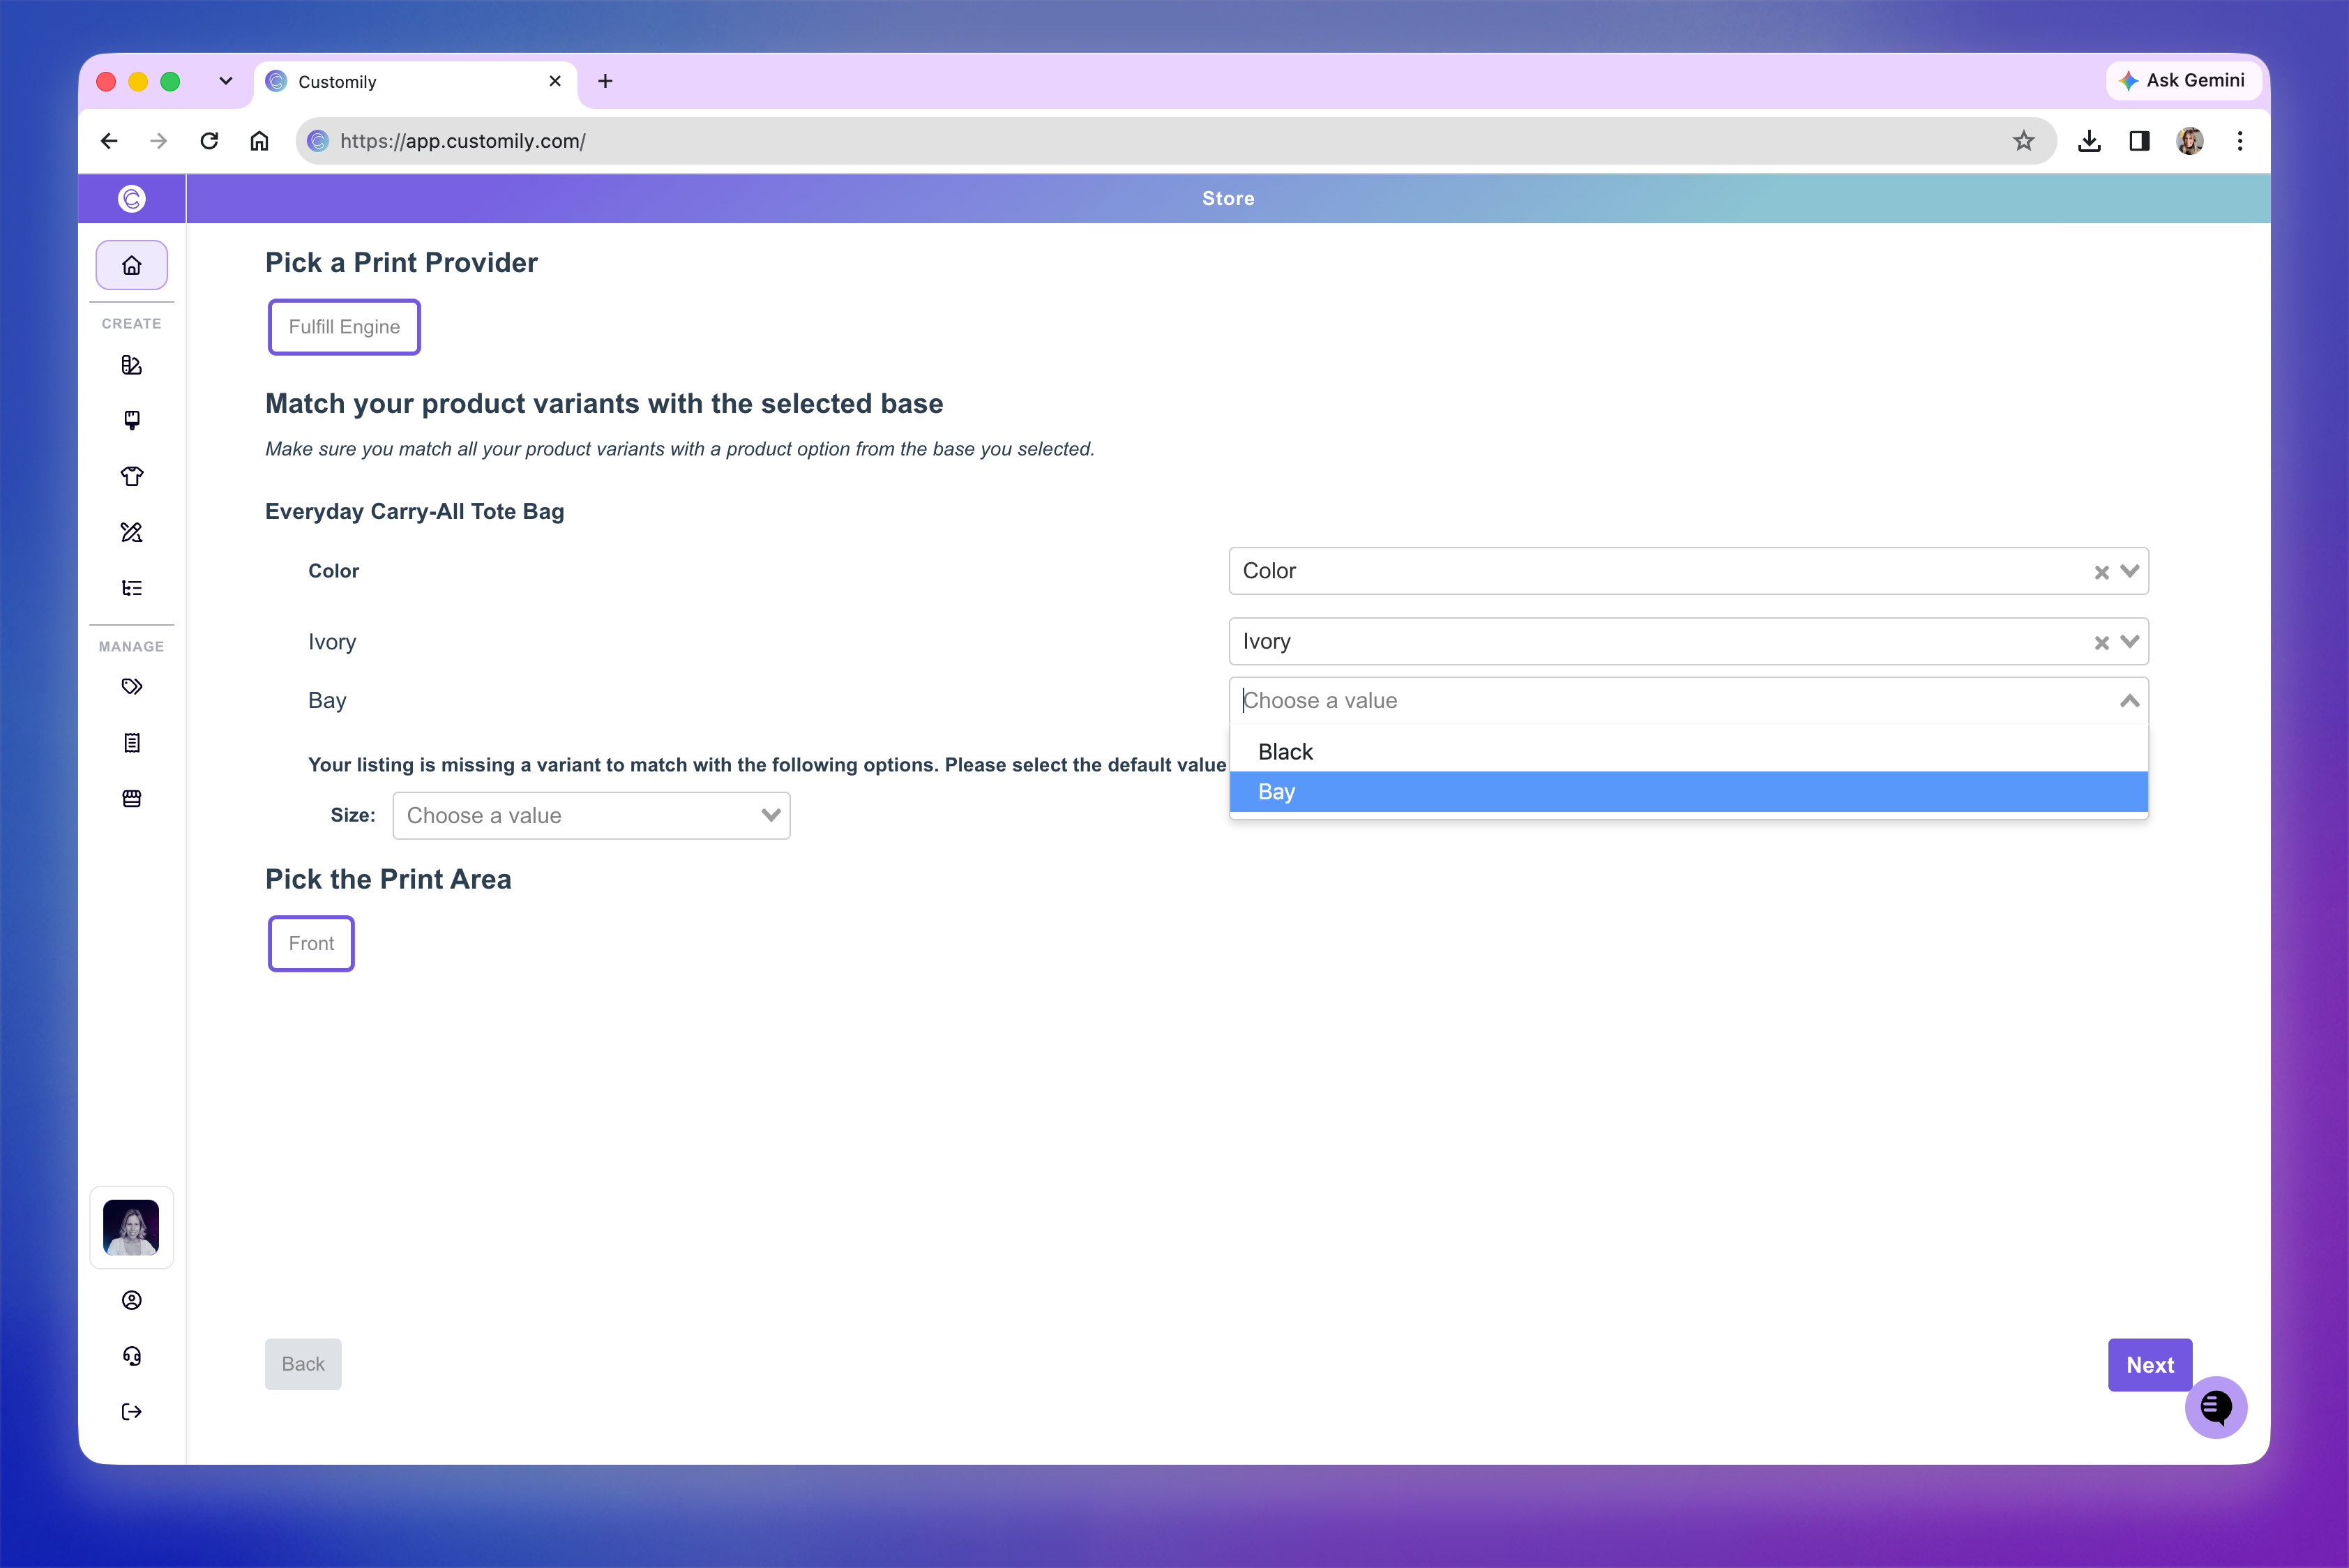Screen dimensions: 2349x1568
Task: Select the Fulfill Engine print provider
Action: click(344, 327)
